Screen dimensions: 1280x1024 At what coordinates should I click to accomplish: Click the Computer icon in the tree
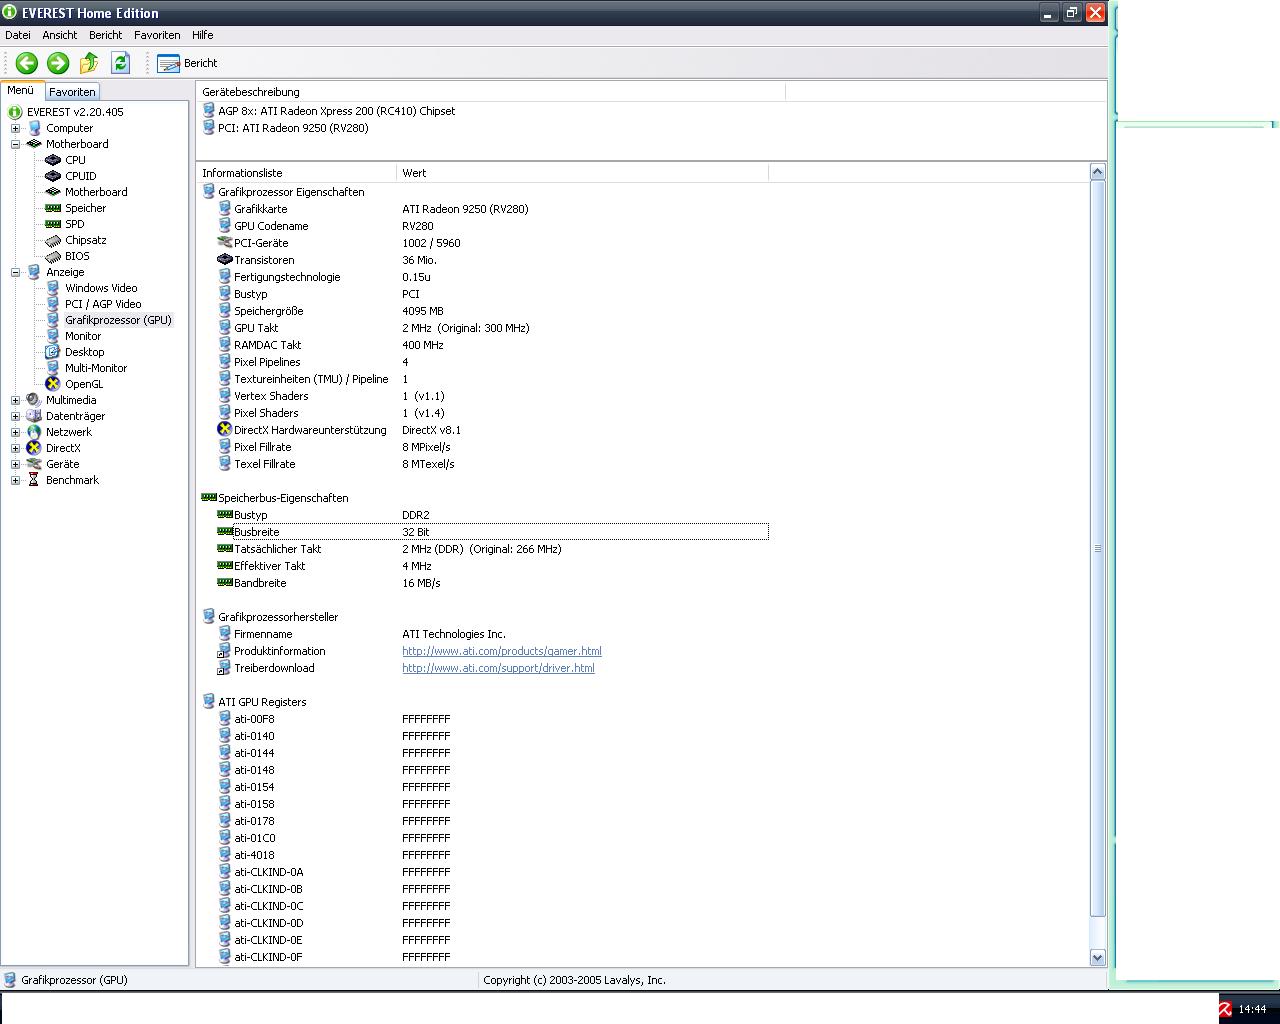tap(34, 128)
